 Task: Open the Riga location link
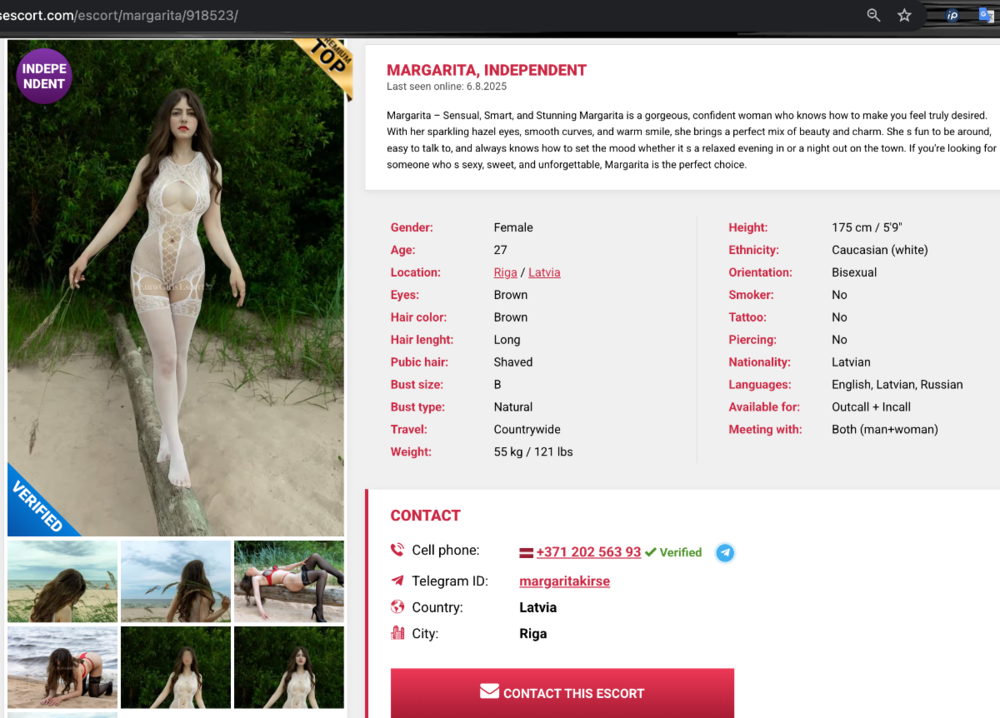click(x=505, y=272)
